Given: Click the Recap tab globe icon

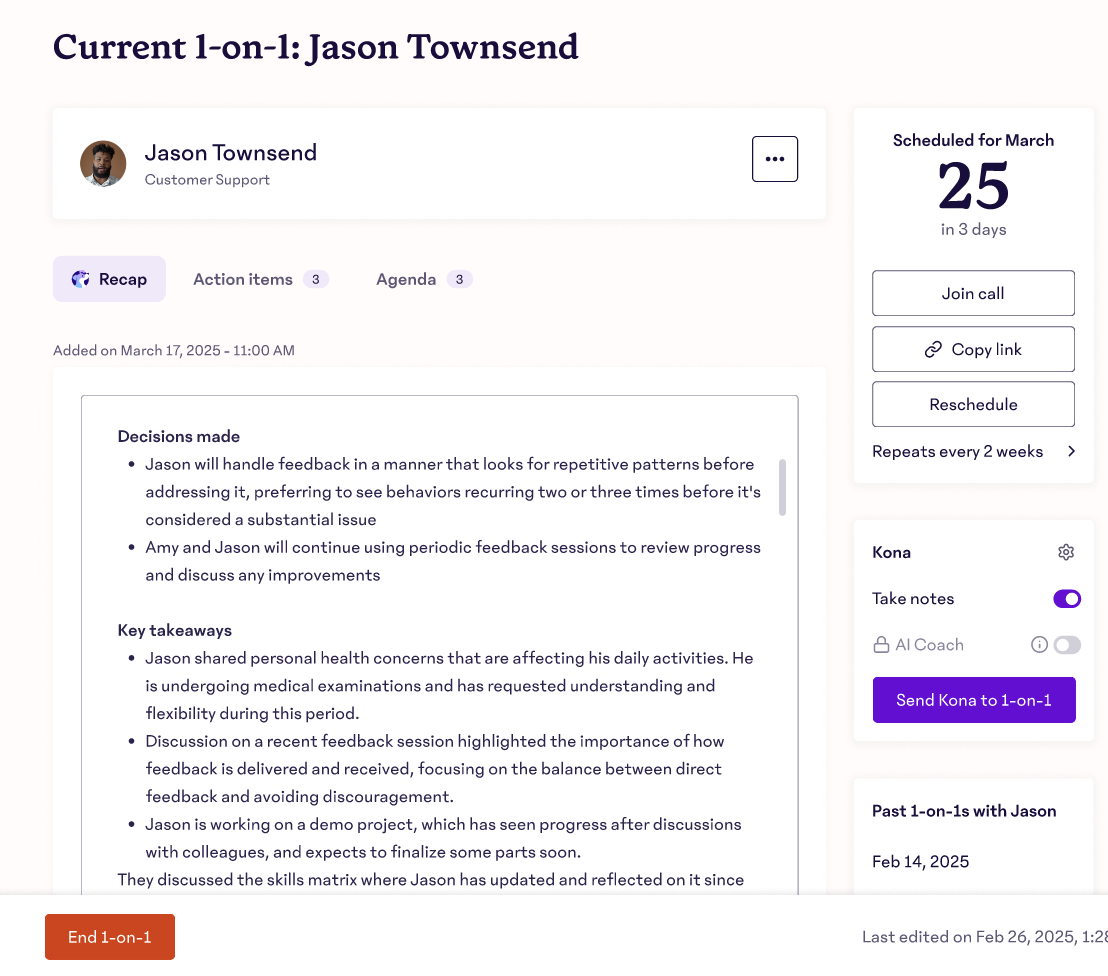Looking at the screenshot, I should point(81,279).
